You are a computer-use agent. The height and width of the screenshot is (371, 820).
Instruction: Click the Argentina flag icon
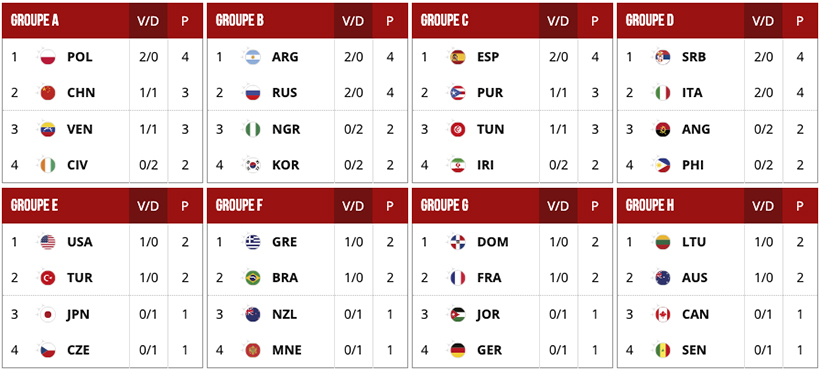point(253,57)
